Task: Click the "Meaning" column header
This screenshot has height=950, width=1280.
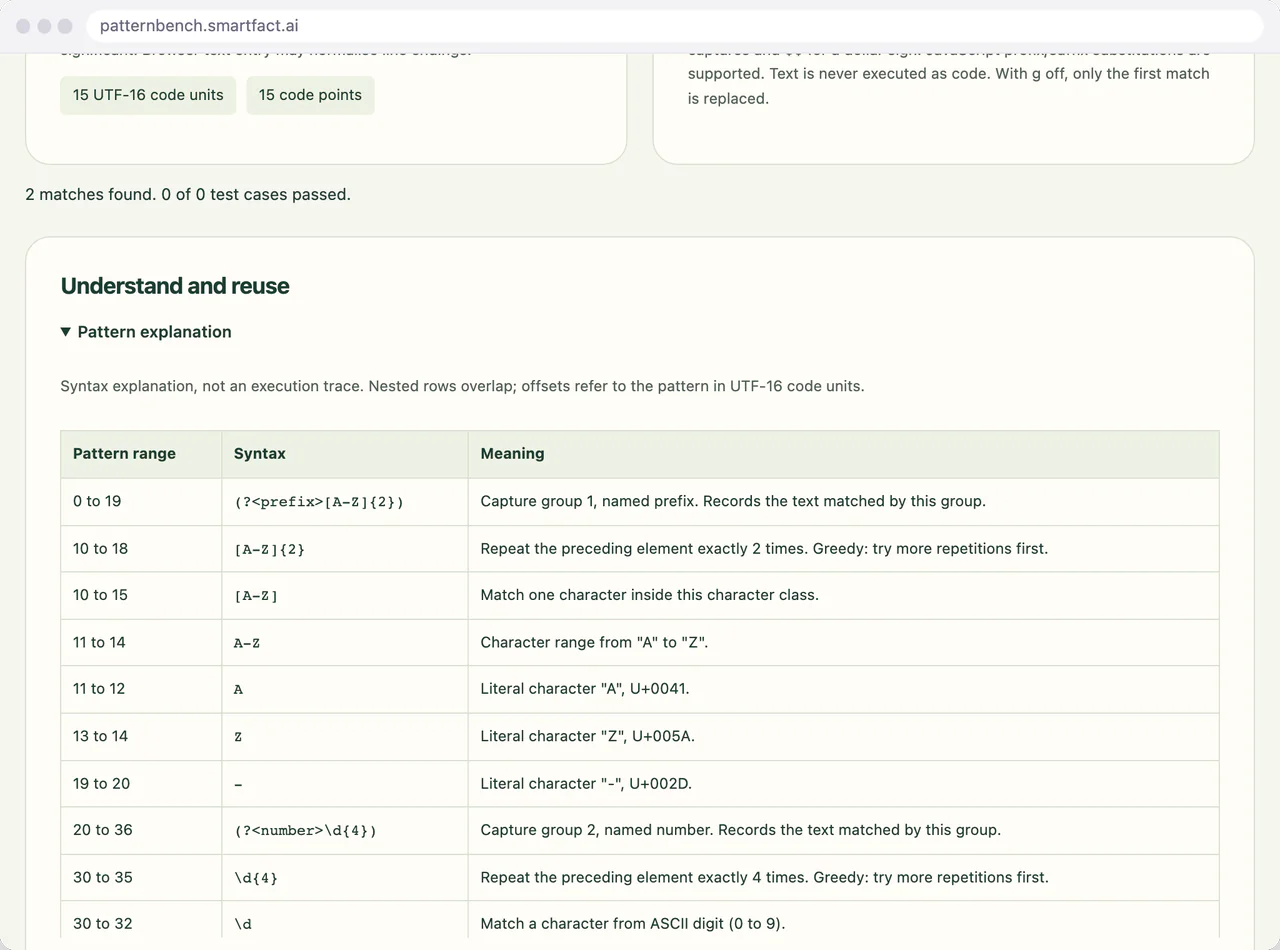Action: (x=843, y=454)
